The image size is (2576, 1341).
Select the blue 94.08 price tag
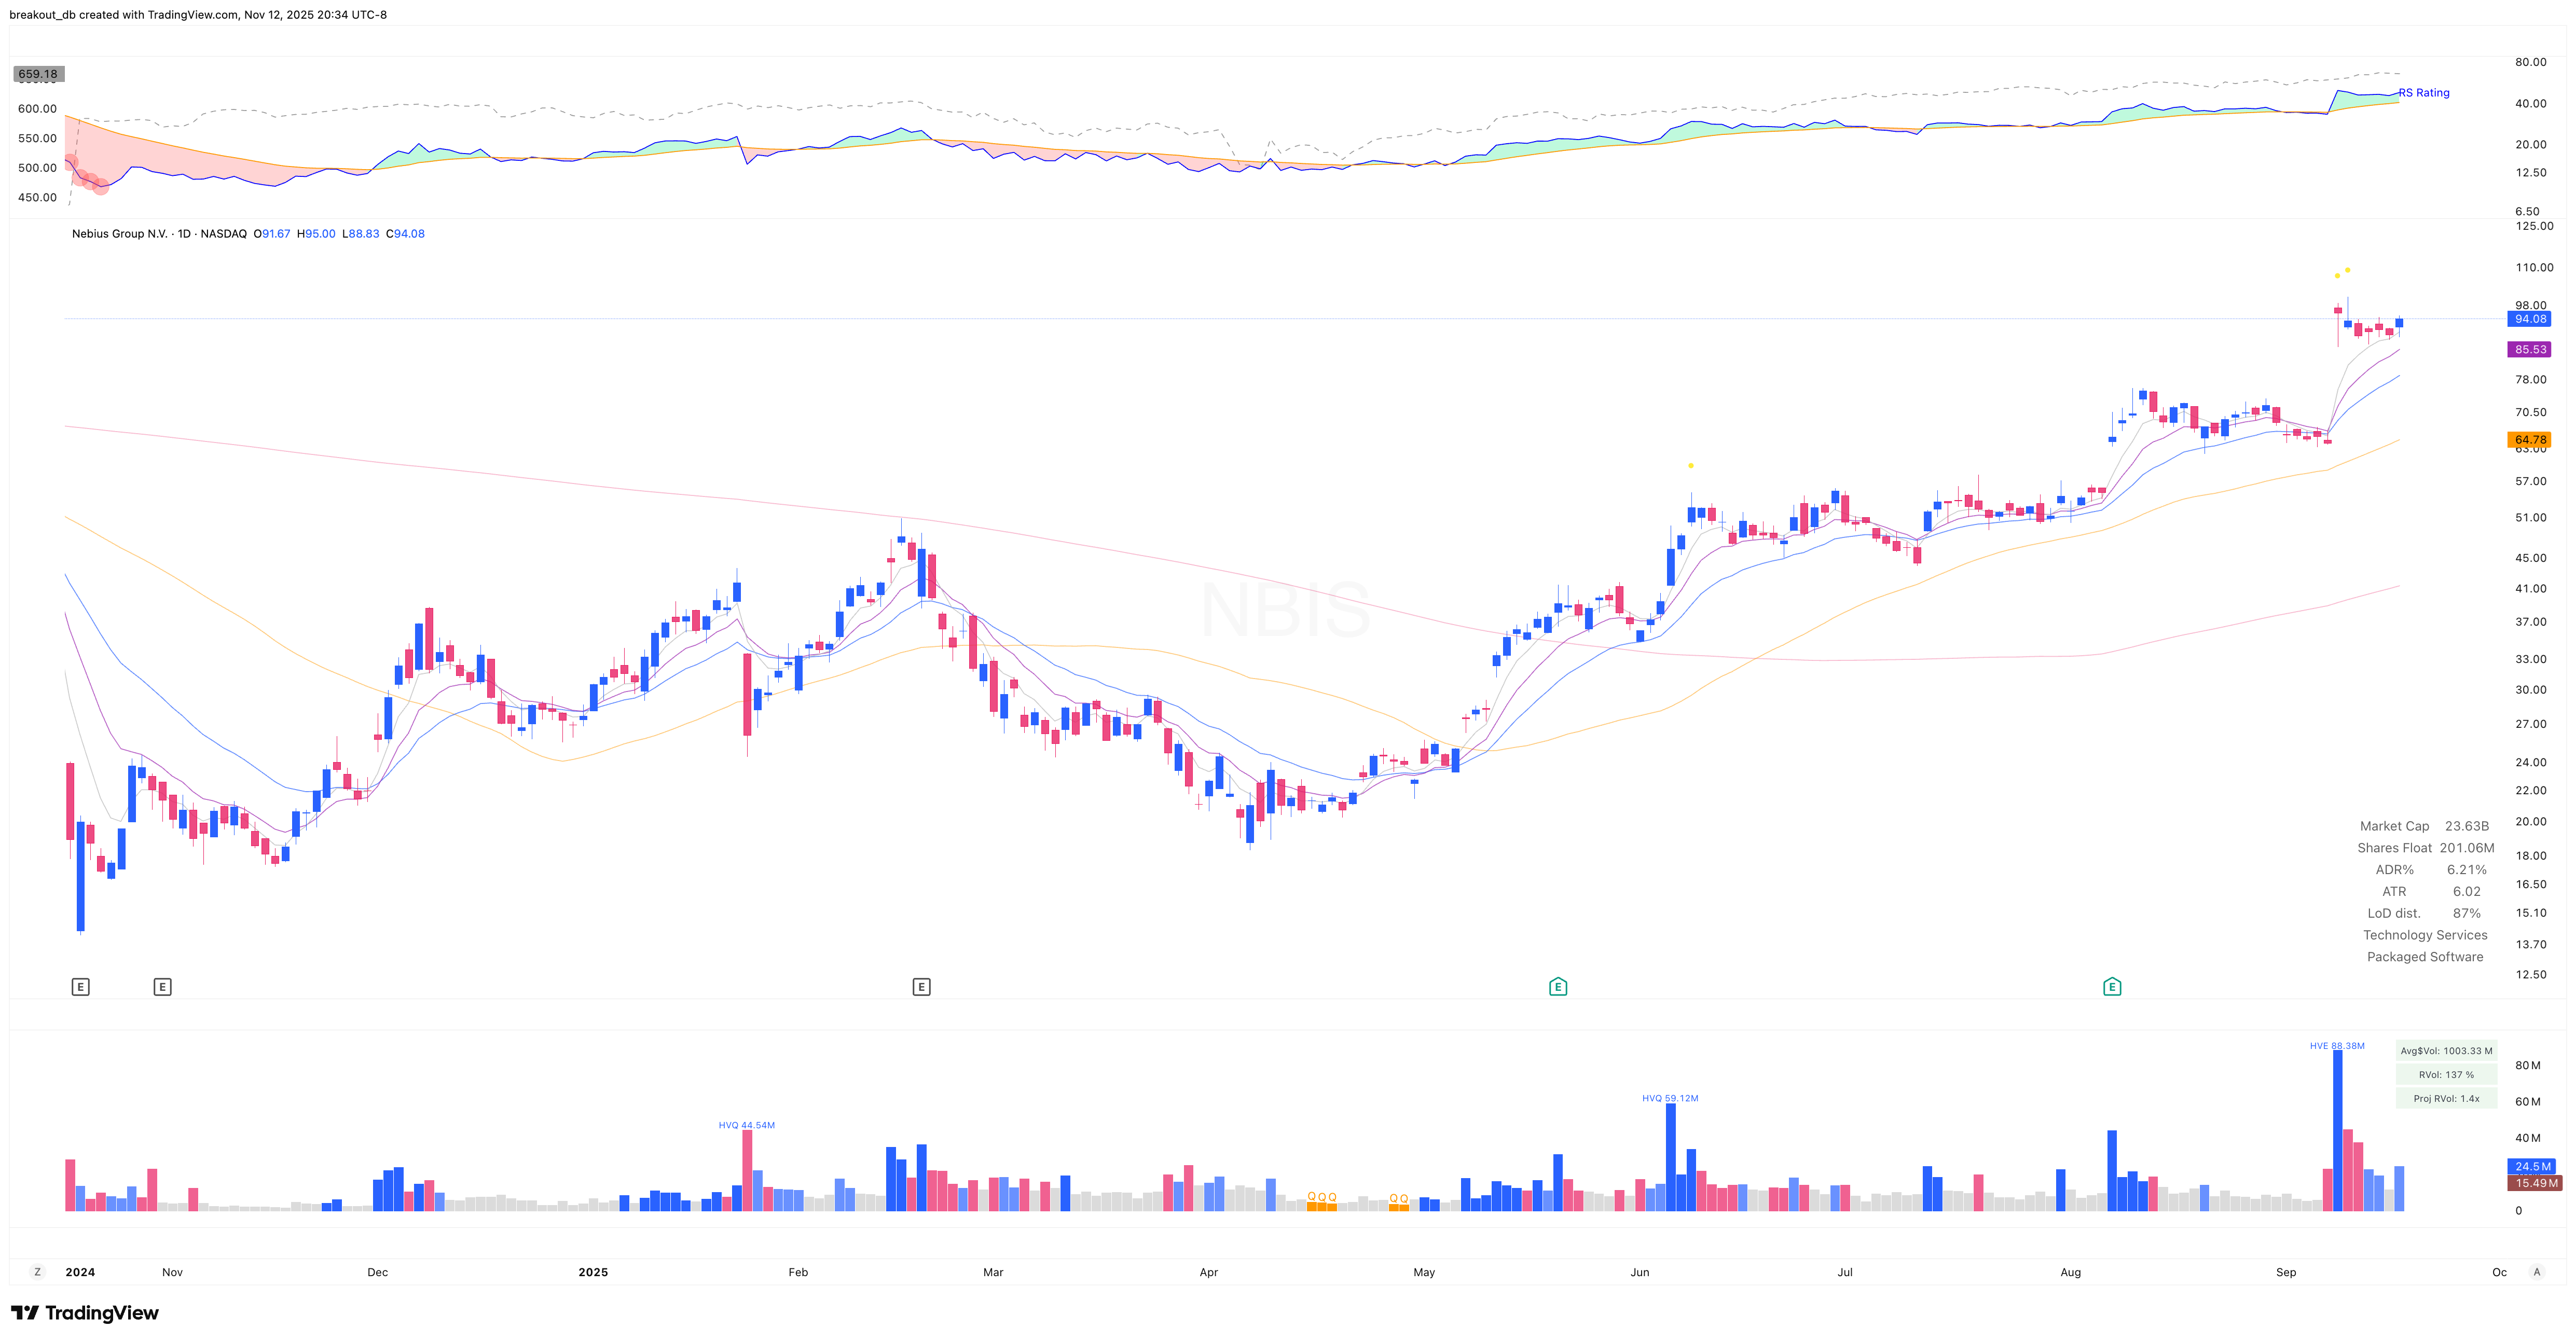tap(2530, 318)
